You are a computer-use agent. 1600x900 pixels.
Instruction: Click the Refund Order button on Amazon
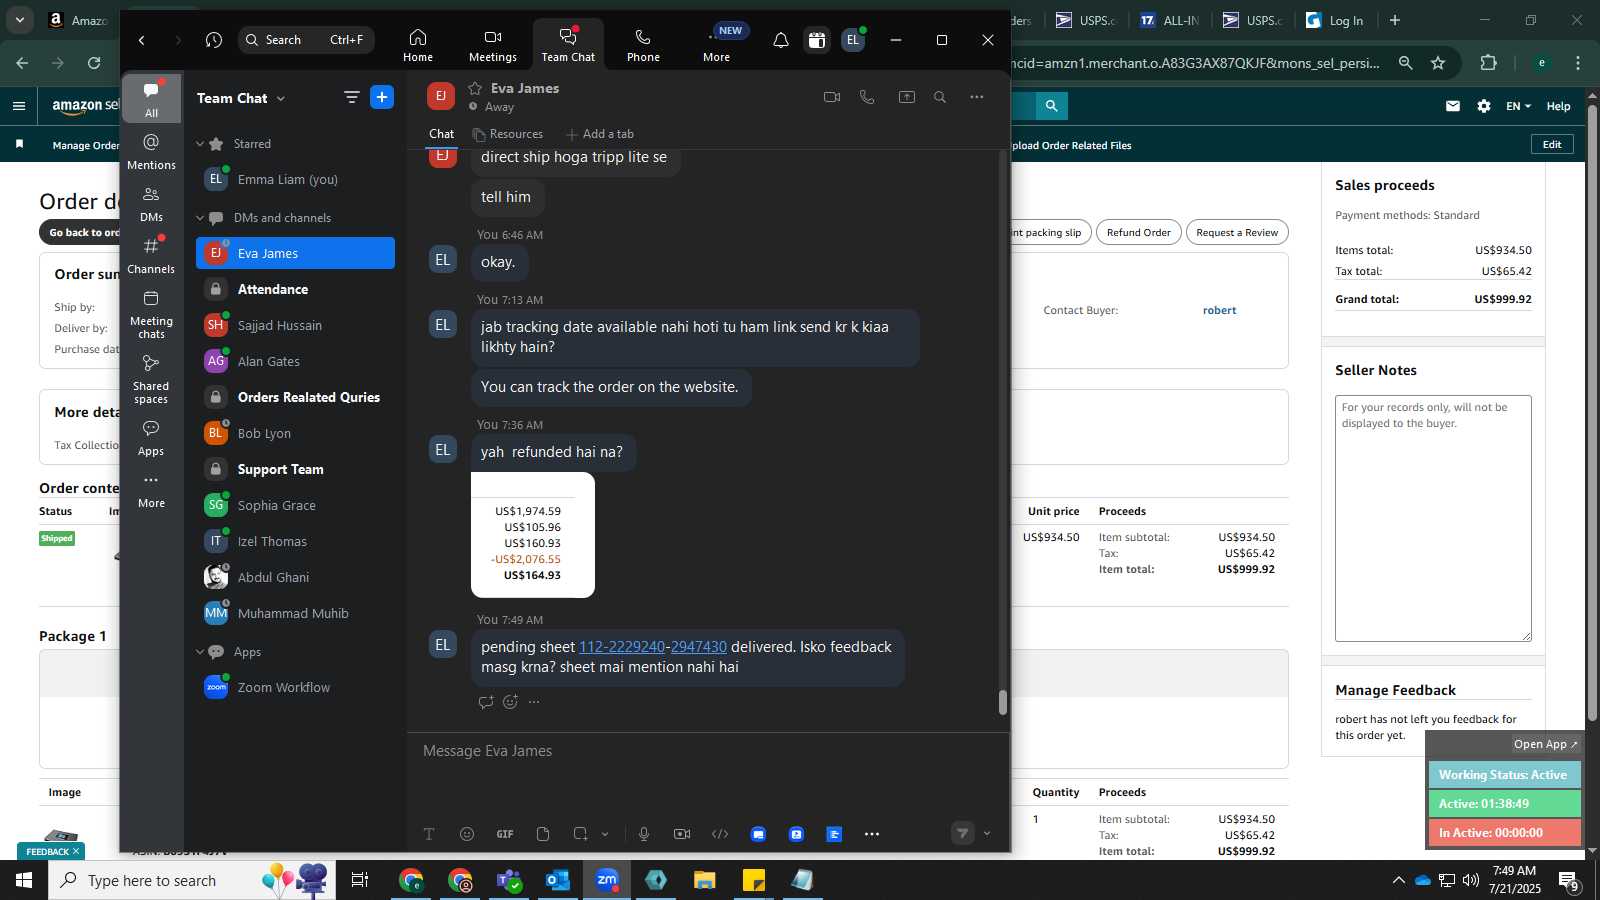pos(1138,233)
